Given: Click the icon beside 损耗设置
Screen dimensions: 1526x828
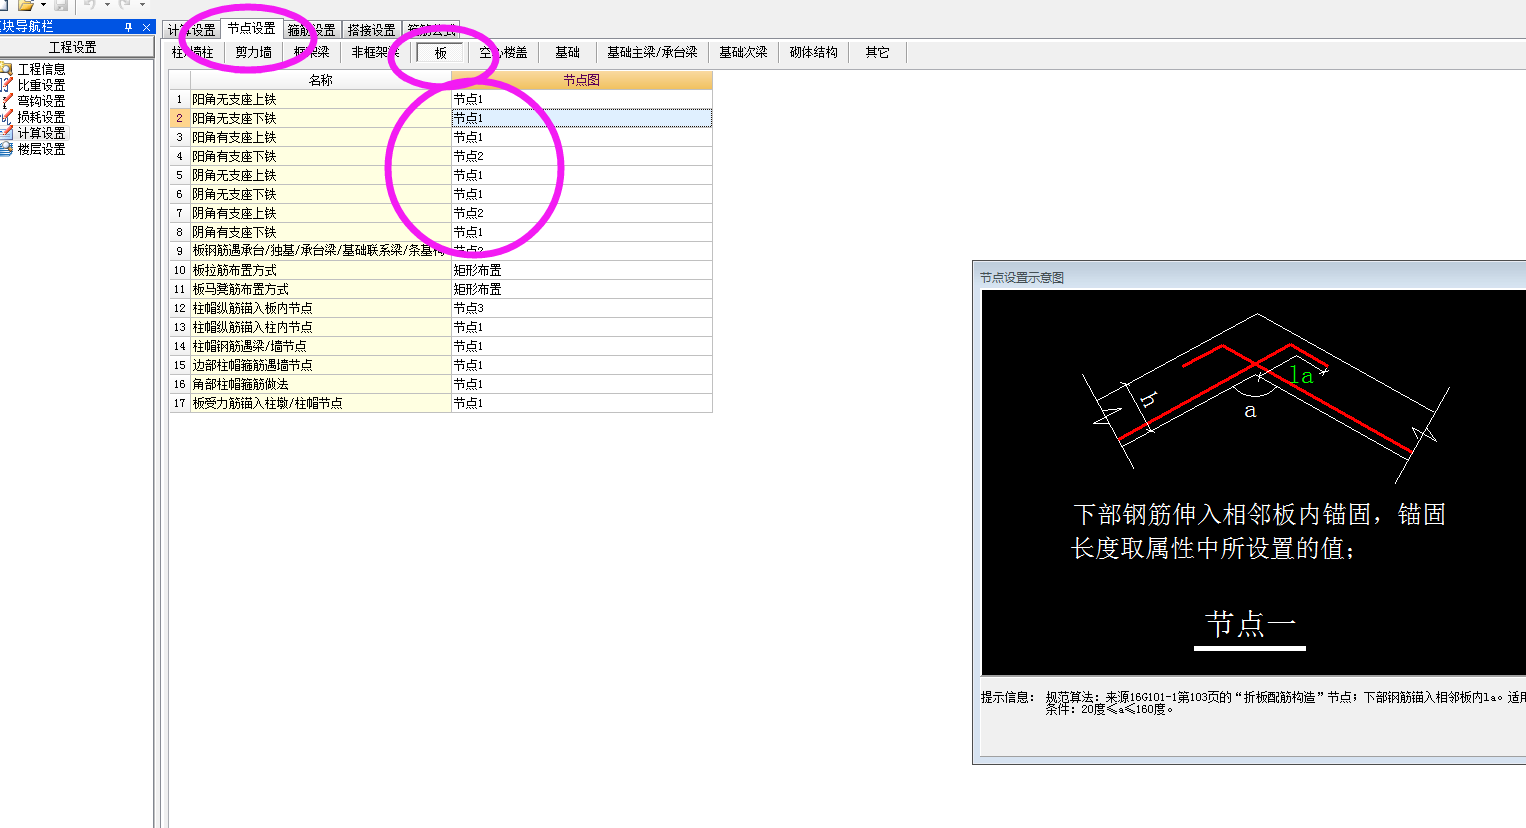Looking at the screenshot, I should [x=7, y=117].
